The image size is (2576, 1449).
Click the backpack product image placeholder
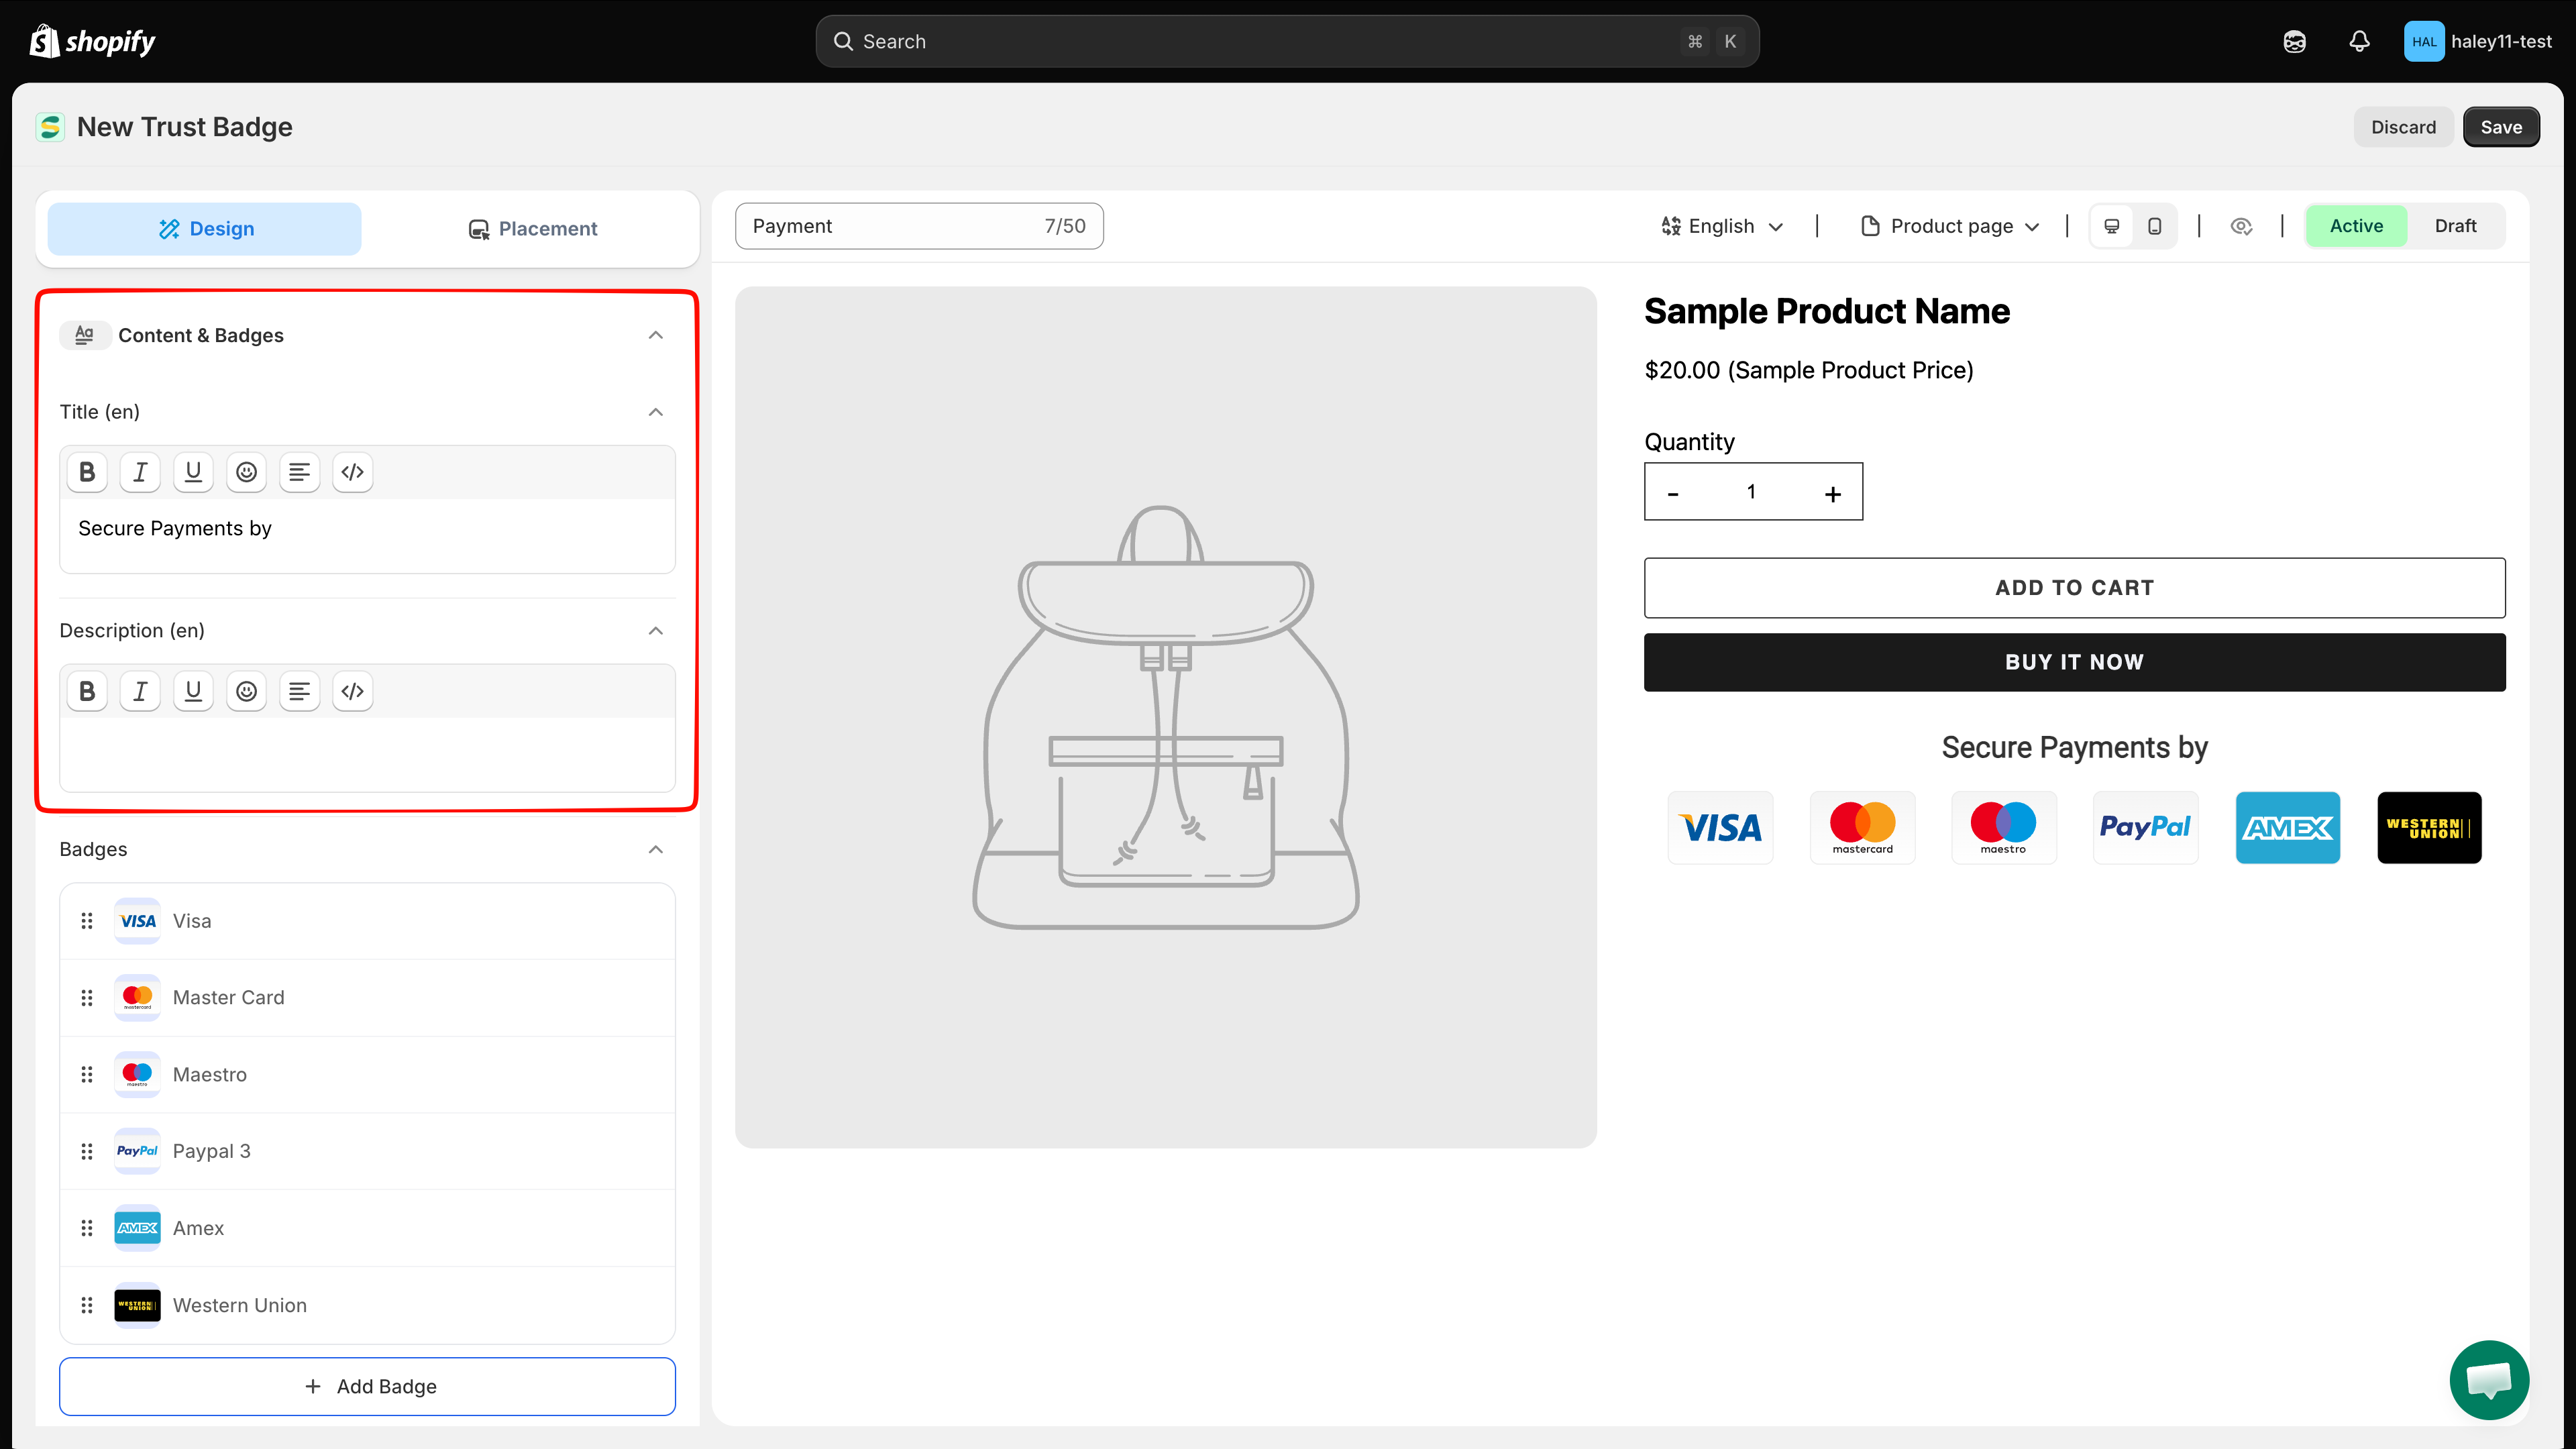[x=1165, y=717]
